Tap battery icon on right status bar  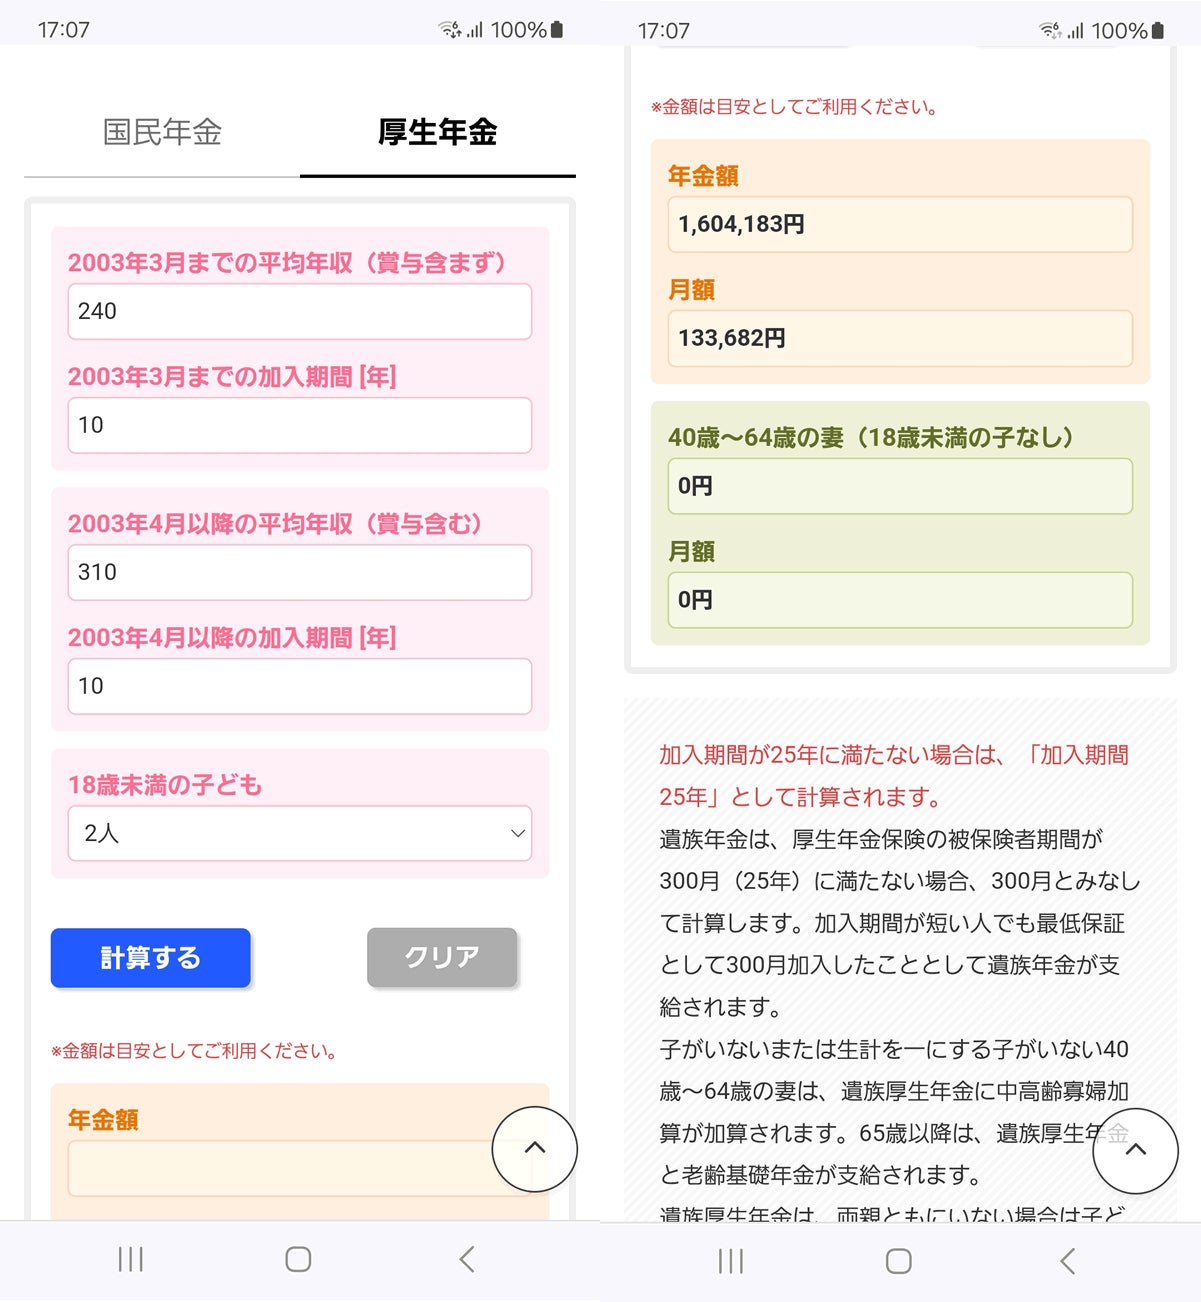(x=1158, y=31)
